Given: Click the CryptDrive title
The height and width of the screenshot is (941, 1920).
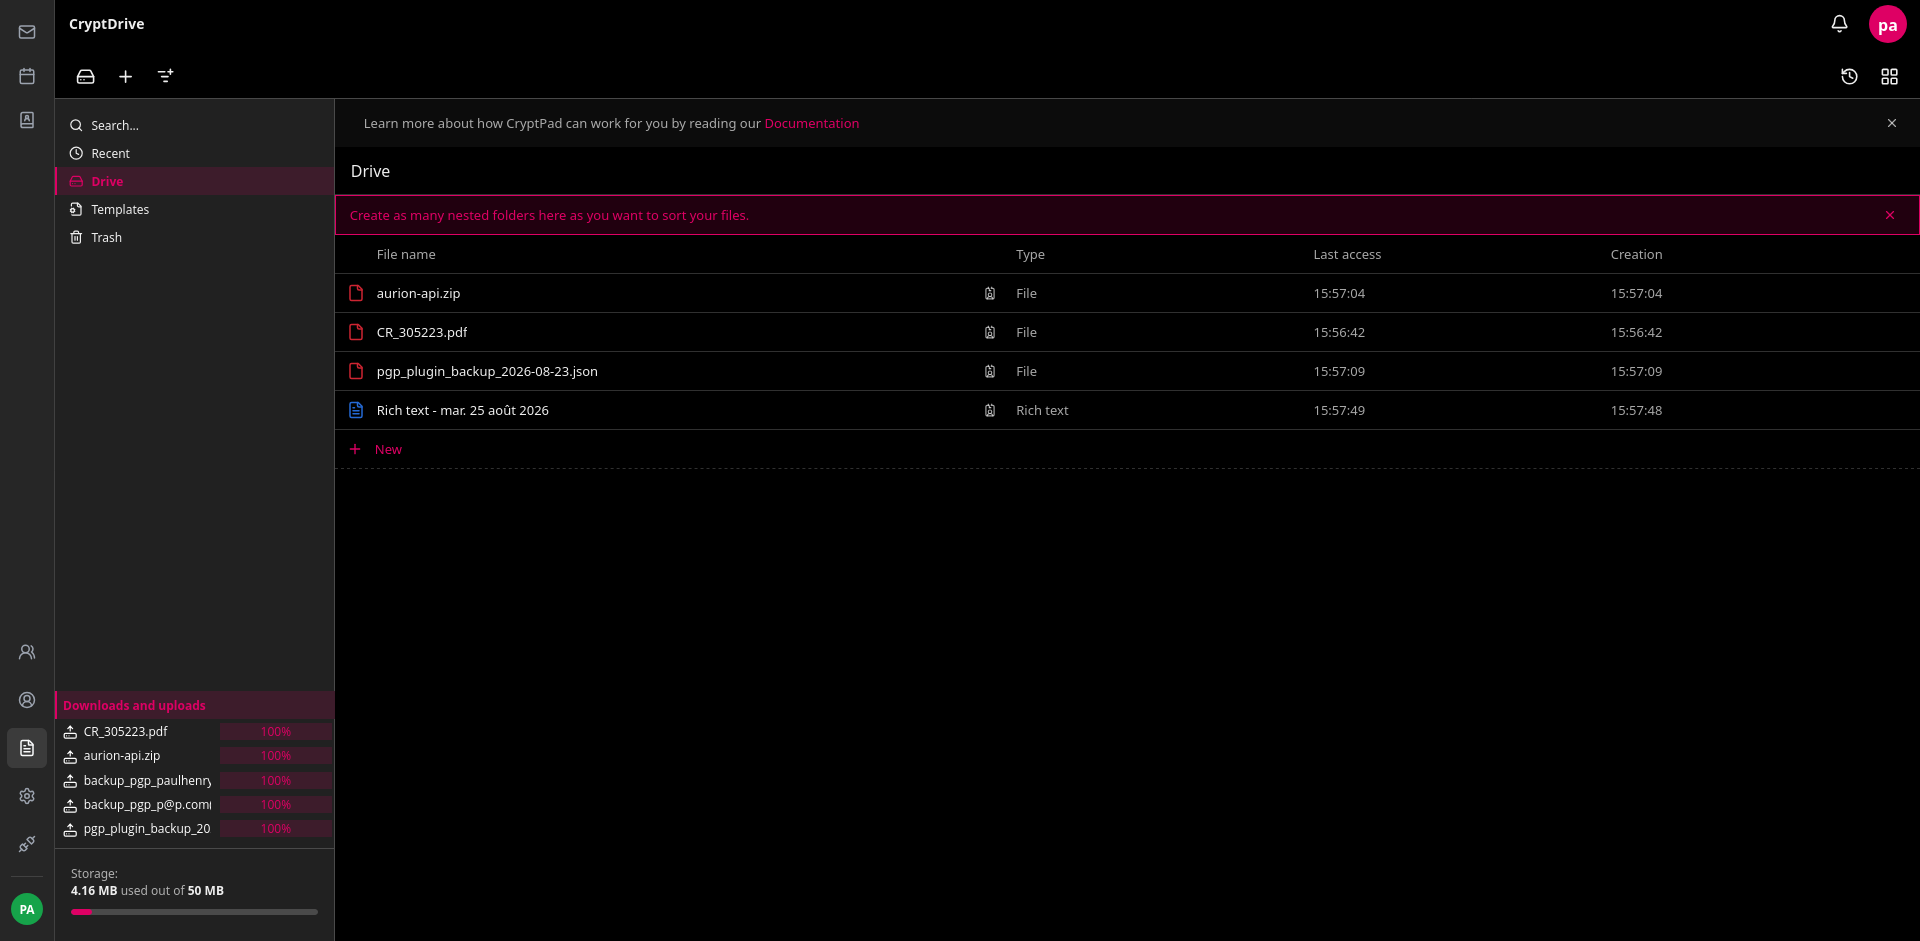Looking at the screenshot, I should point(106,24).
